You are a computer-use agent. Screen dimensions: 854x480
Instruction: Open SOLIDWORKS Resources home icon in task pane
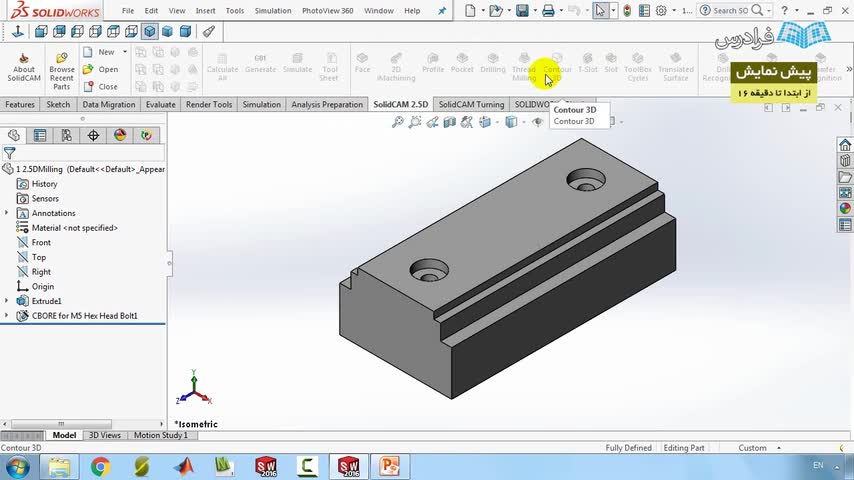[x=845, y=145]
